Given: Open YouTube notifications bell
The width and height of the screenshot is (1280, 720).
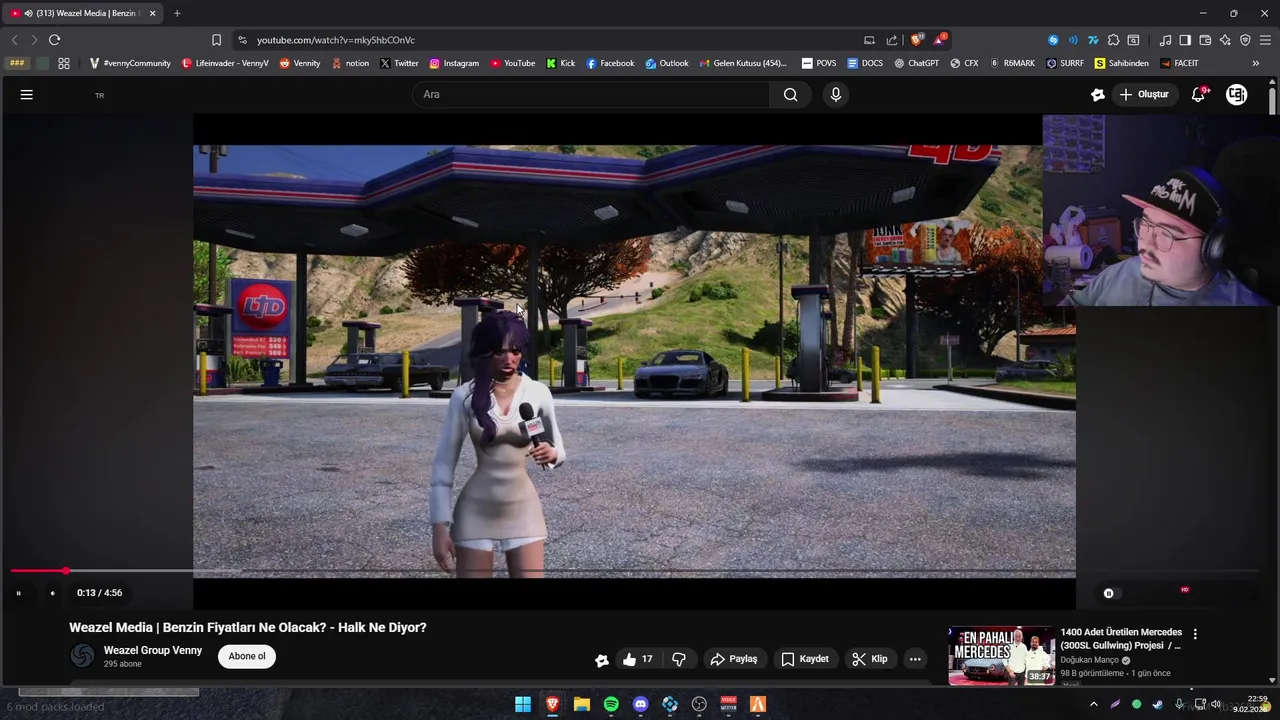Looking at the screenshot, I should click(1199, 94).
